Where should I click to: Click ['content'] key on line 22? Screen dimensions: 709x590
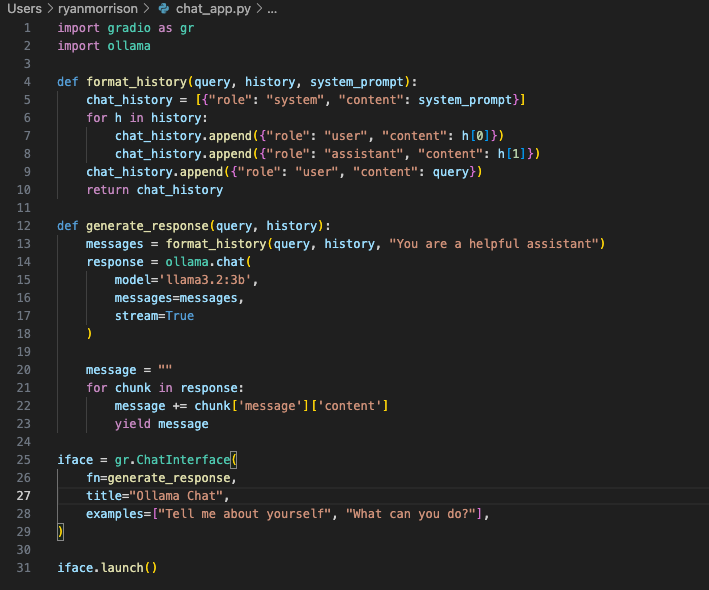350,406
